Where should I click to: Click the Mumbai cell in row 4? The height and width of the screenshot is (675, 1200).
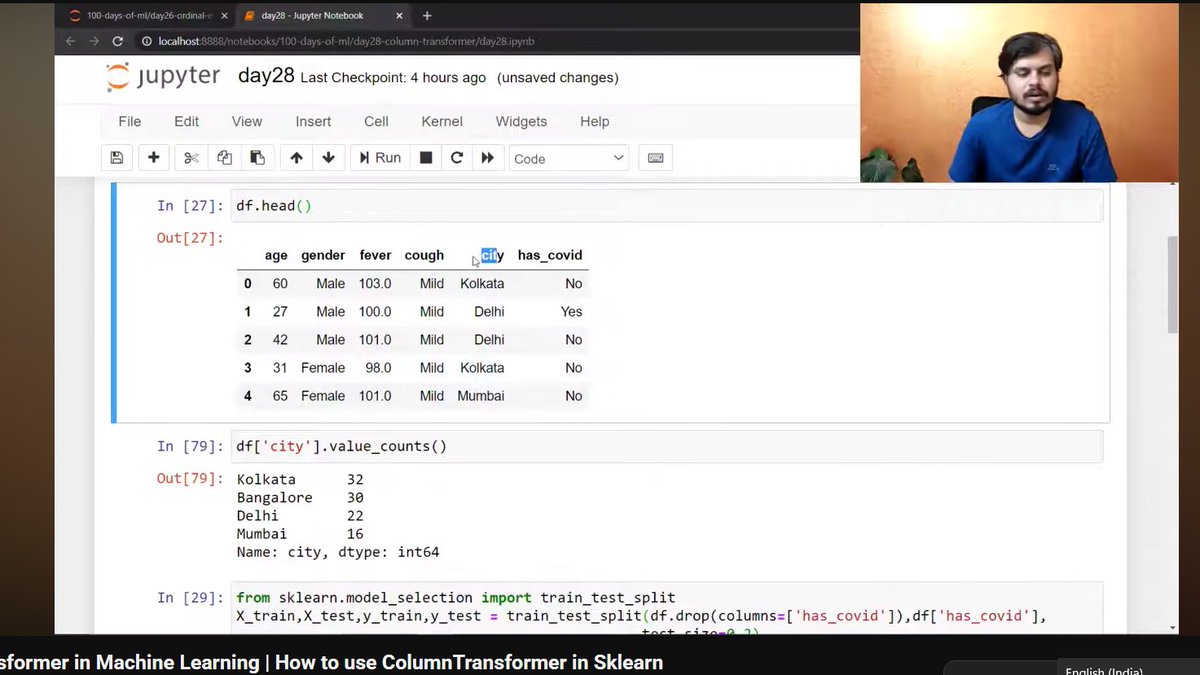pyautogui.click(x=481, y=396)
